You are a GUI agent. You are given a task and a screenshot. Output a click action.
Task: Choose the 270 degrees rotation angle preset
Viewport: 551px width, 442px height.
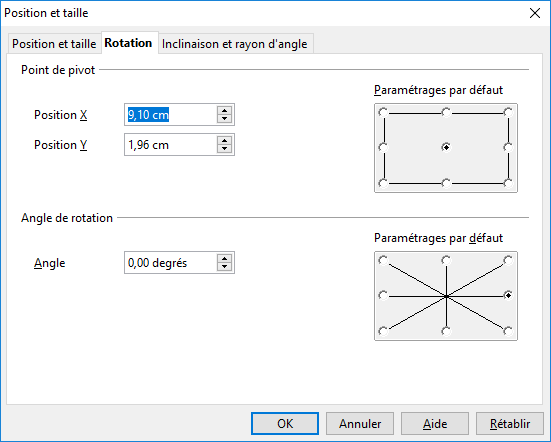coord(446,331)
